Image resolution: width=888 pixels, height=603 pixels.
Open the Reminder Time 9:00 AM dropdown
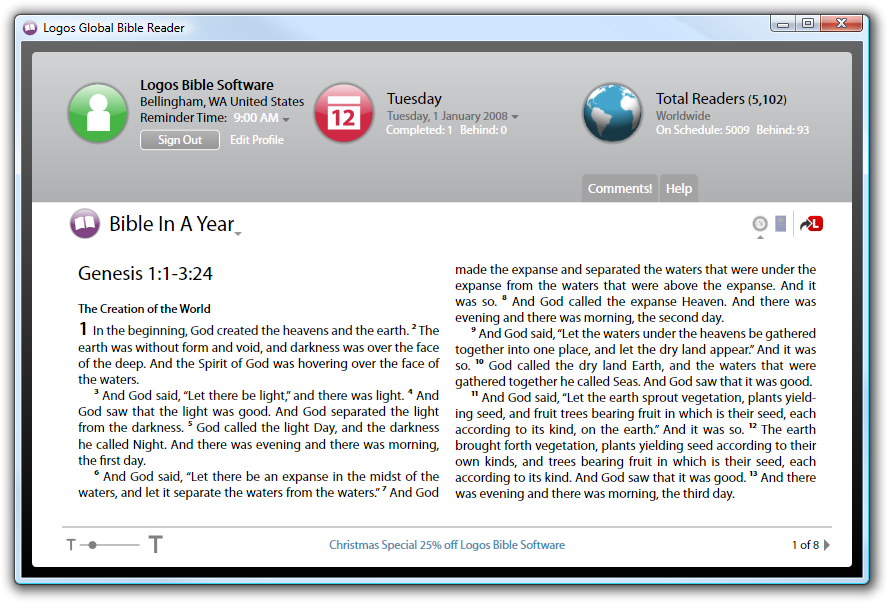tap(262, 118)
